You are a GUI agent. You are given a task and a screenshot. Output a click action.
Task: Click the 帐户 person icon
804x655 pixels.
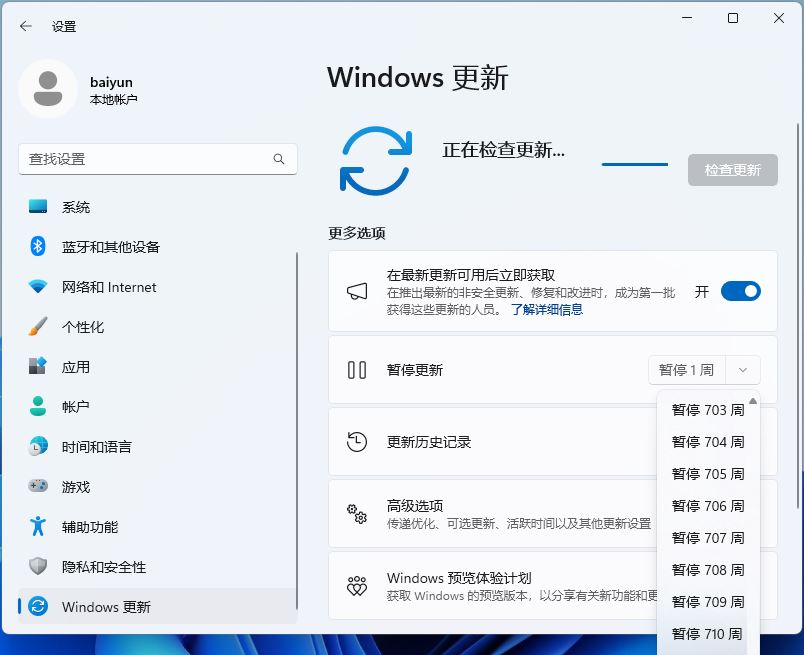point(38,406)
